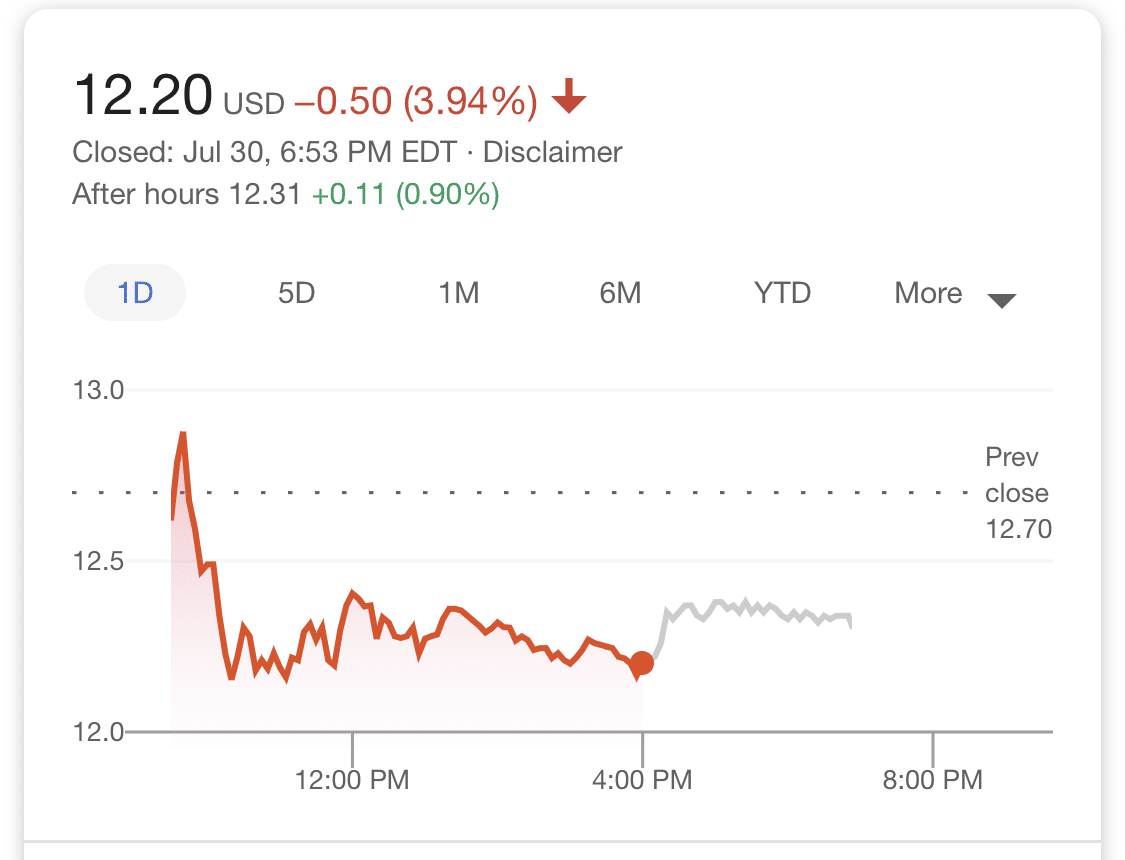Select the 6M timeframe
The width and height of the screenshot is (1125, 860).
point(620,293)
